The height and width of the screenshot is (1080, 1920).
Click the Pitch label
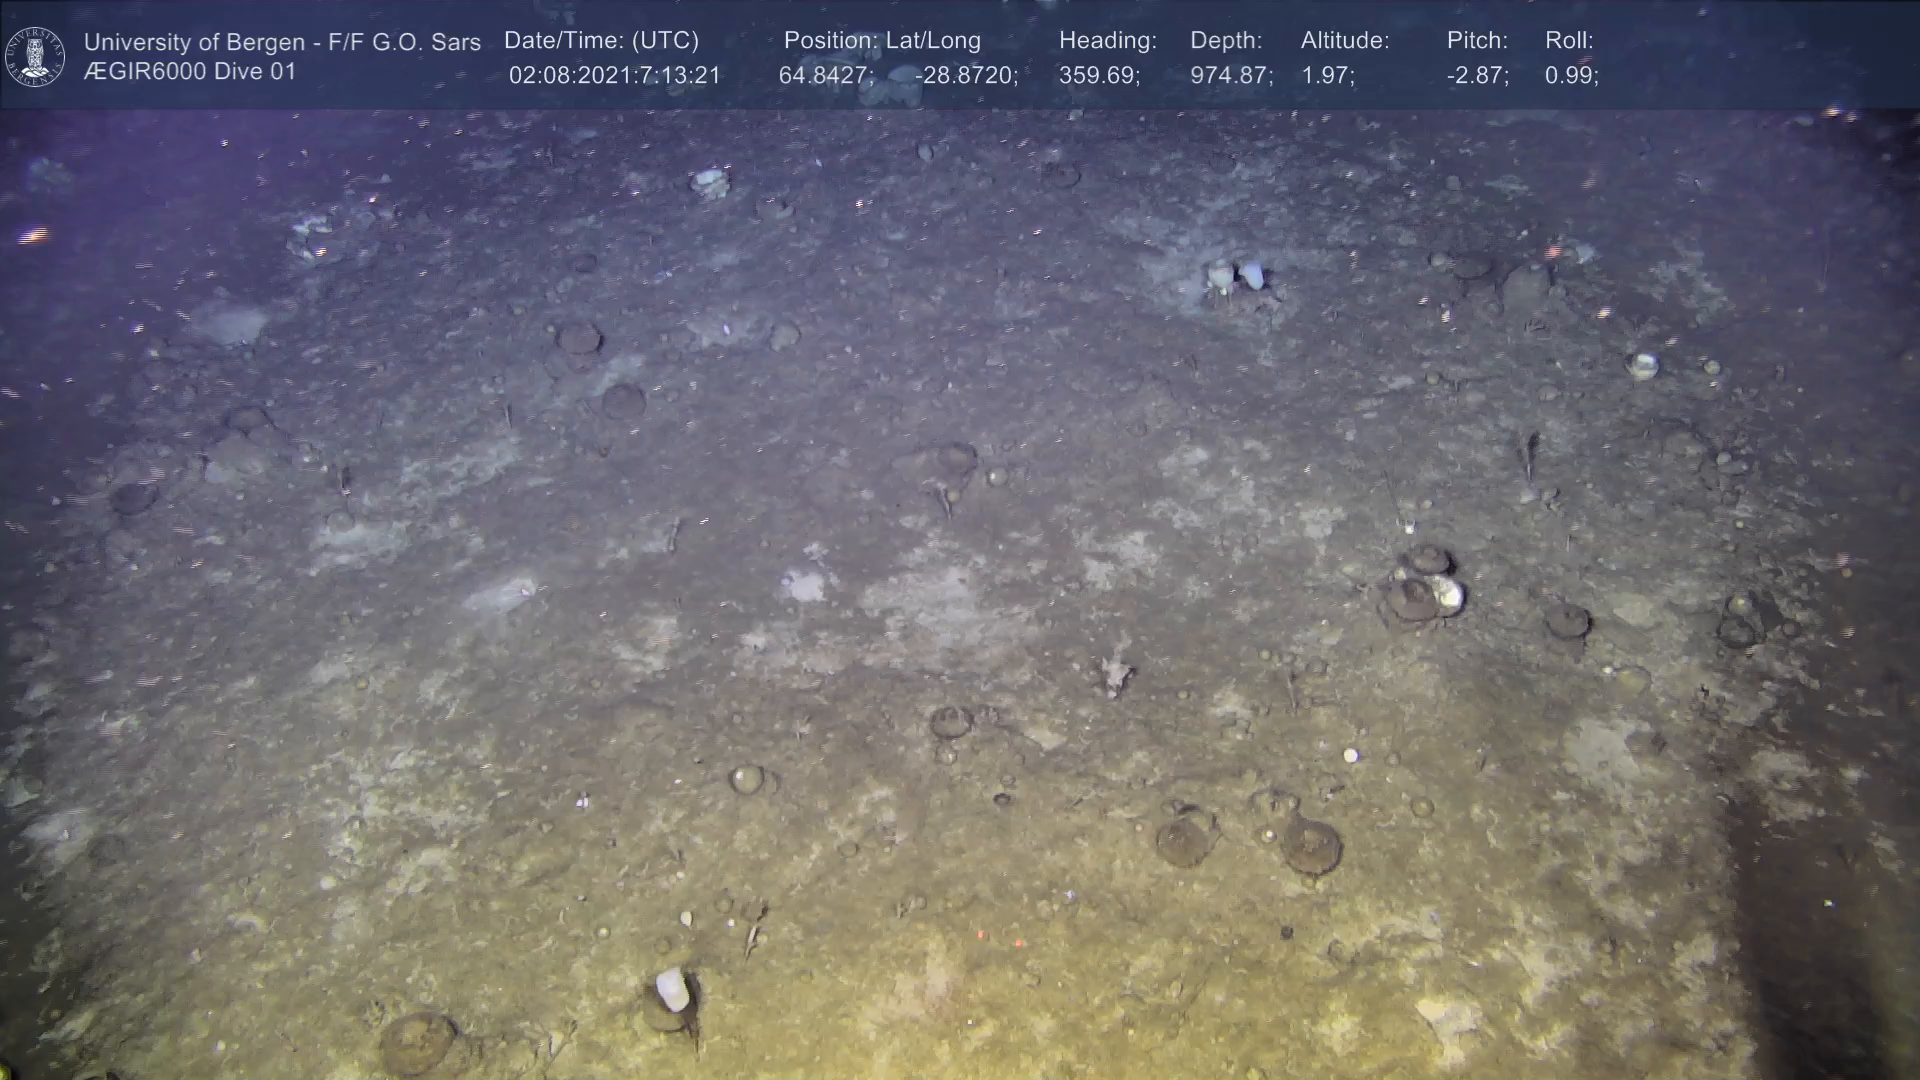click(1477, 41)
